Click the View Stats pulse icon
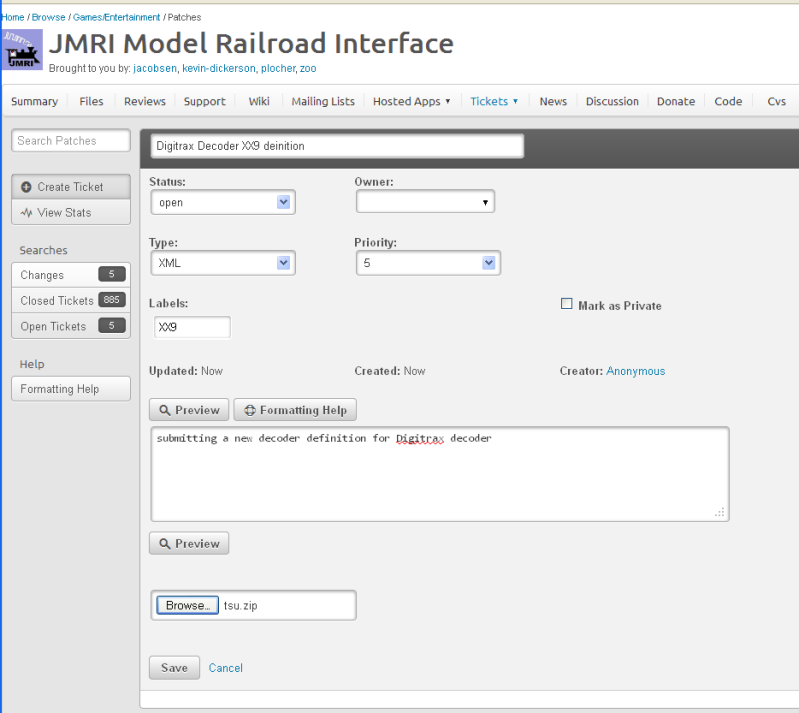 click(26, 212)
